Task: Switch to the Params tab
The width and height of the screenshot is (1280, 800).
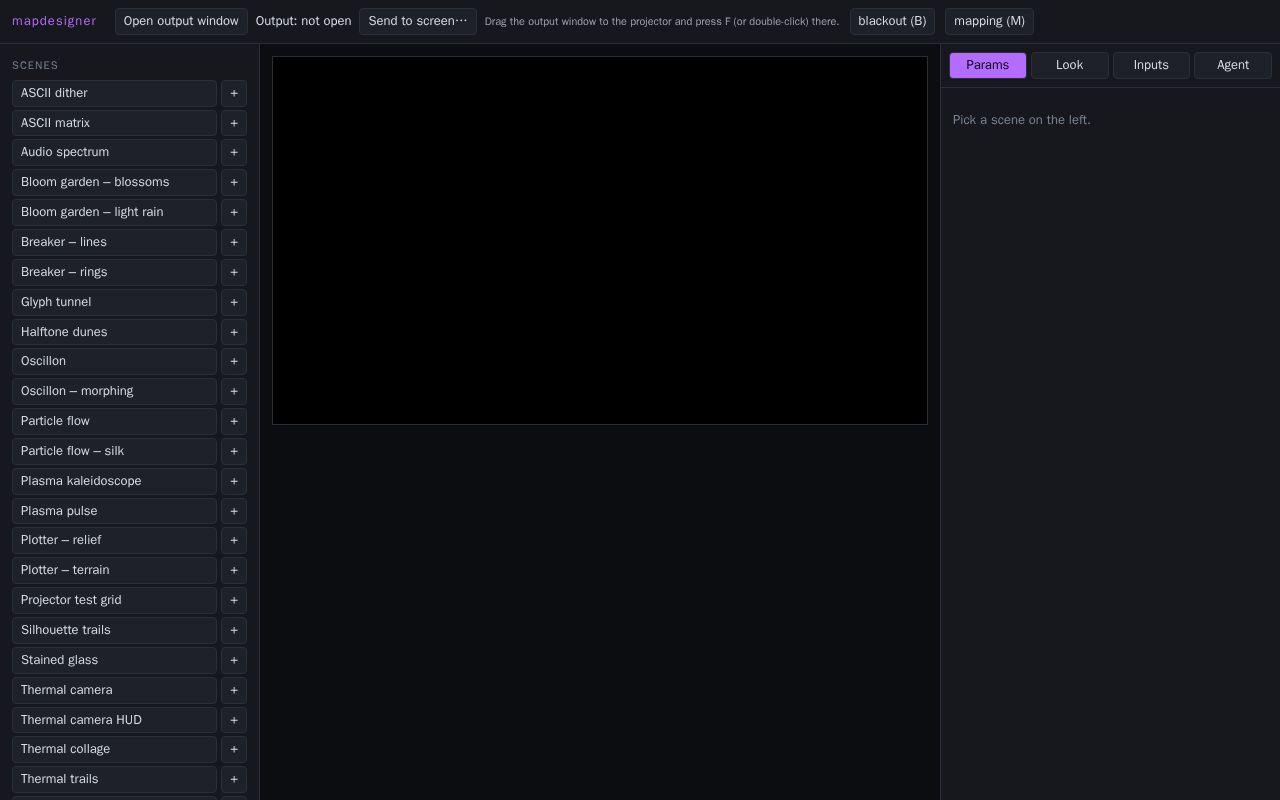Action: tap(988, 65)
